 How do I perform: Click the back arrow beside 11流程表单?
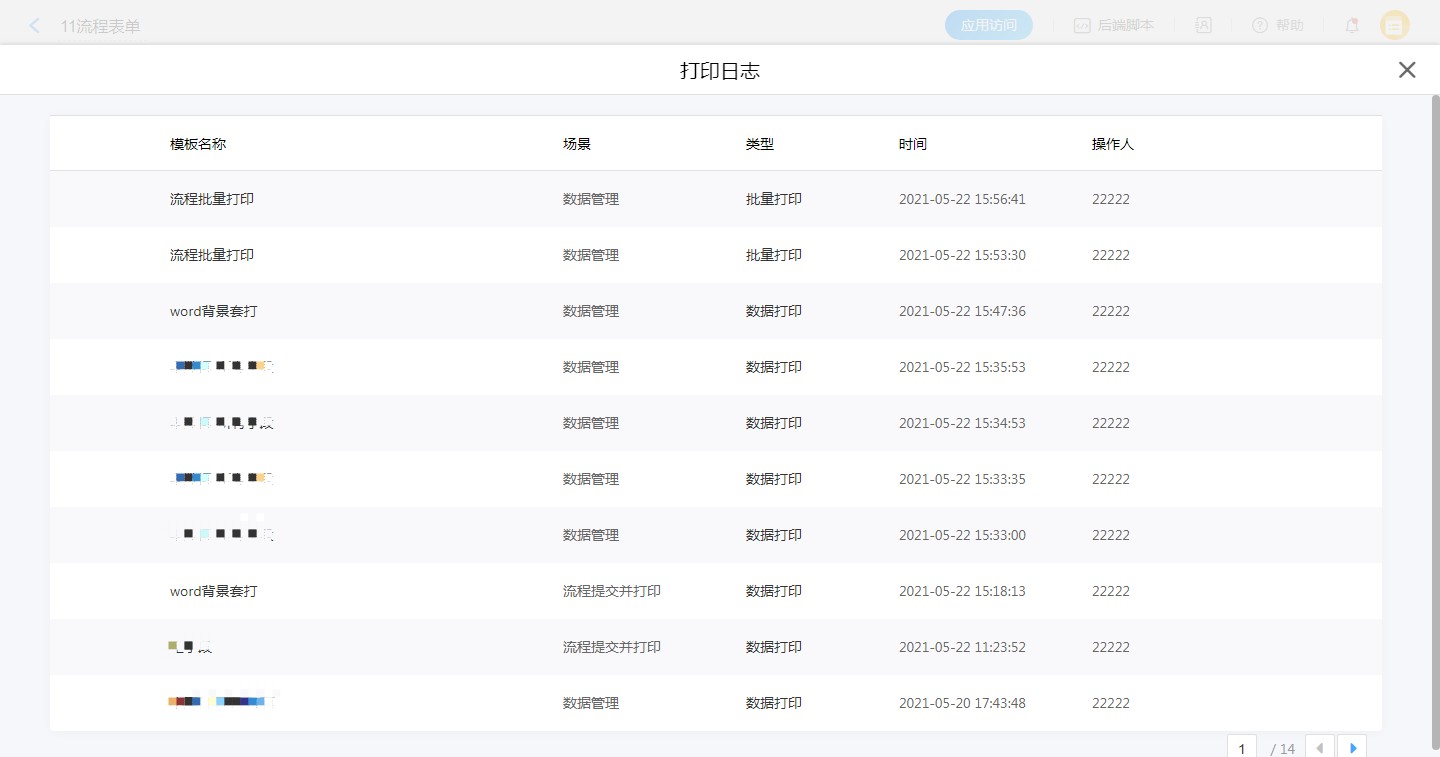click(x=35, y=26)
